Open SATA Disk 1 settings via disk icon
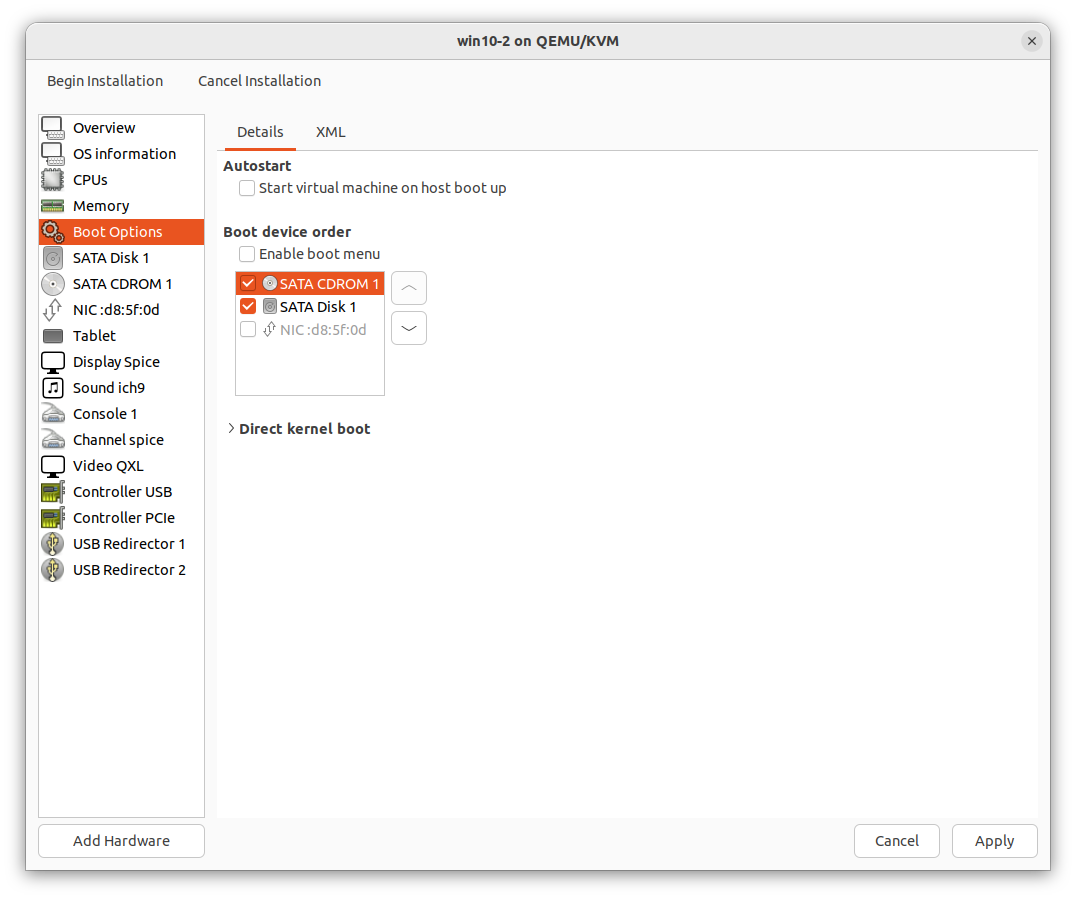 pyautogui.click(x=52, y=257)
